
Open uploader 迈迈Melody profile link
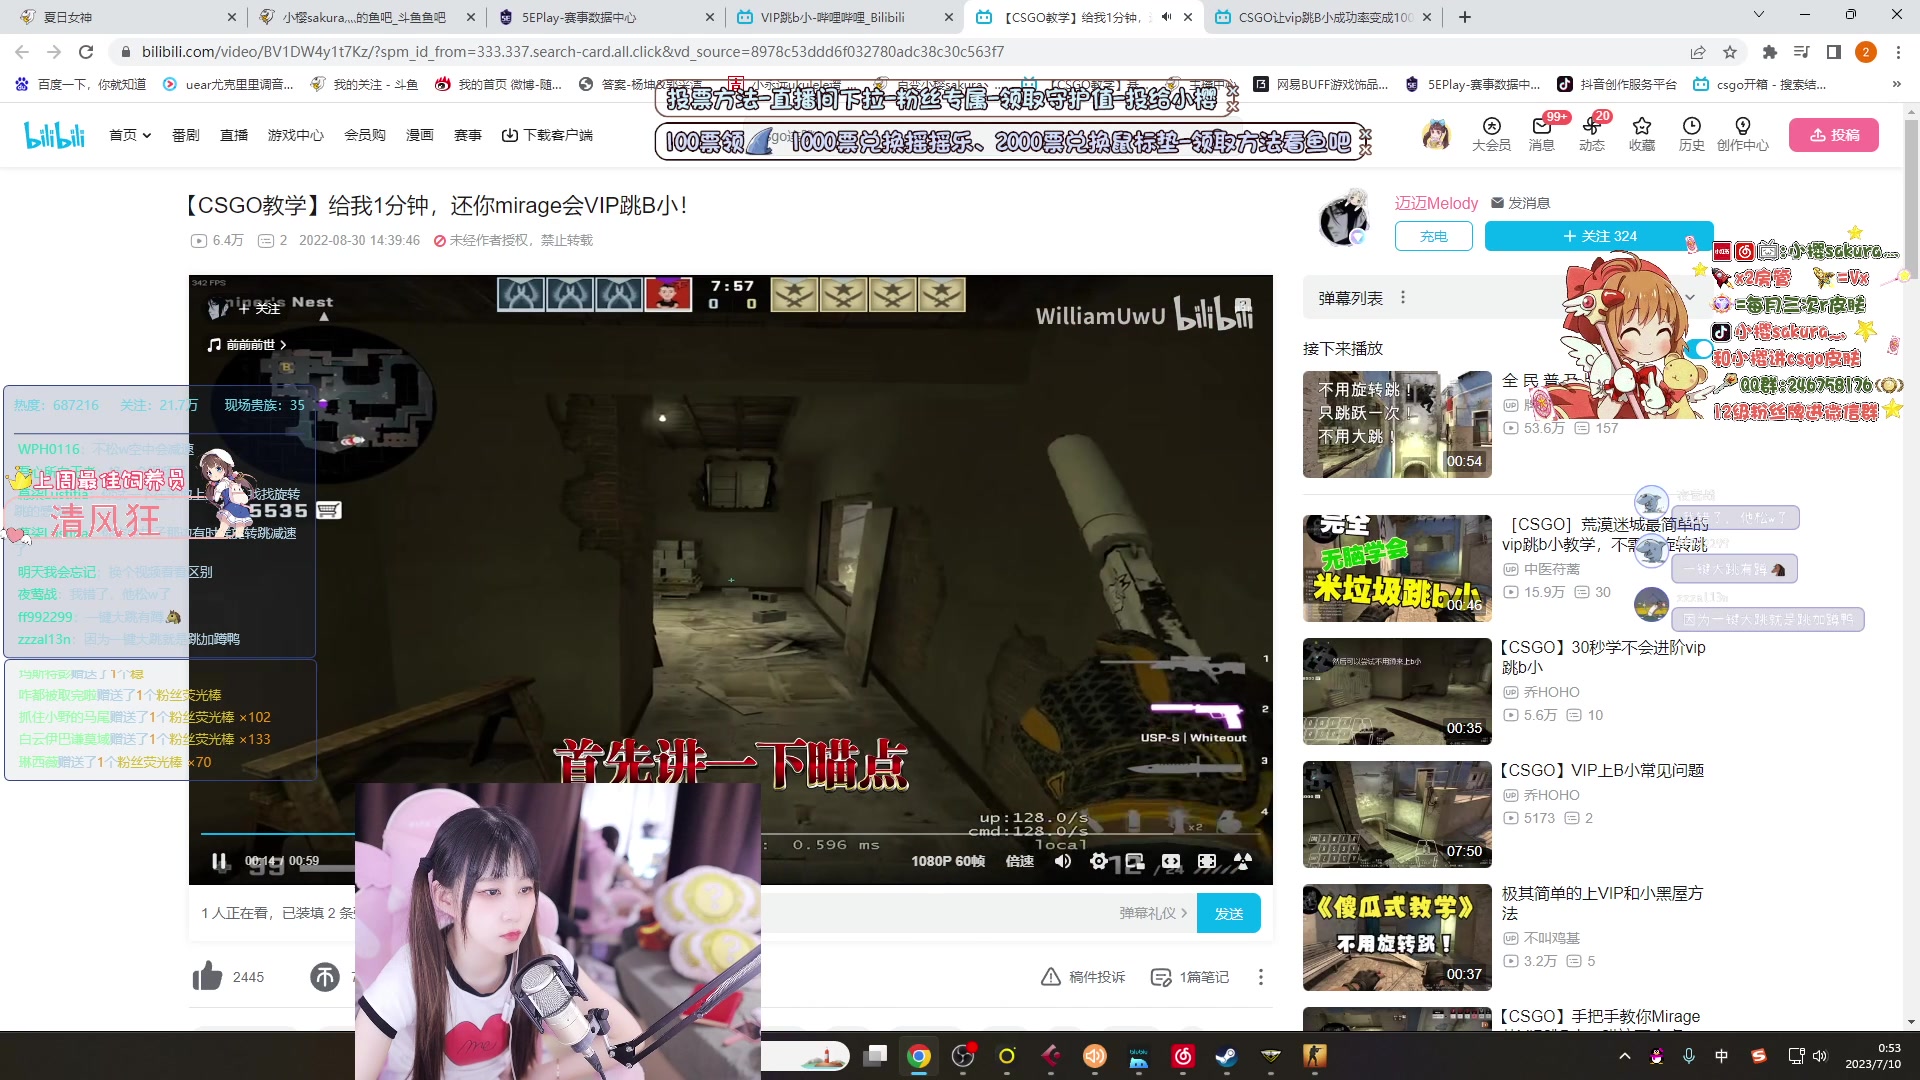(1436, 203)
